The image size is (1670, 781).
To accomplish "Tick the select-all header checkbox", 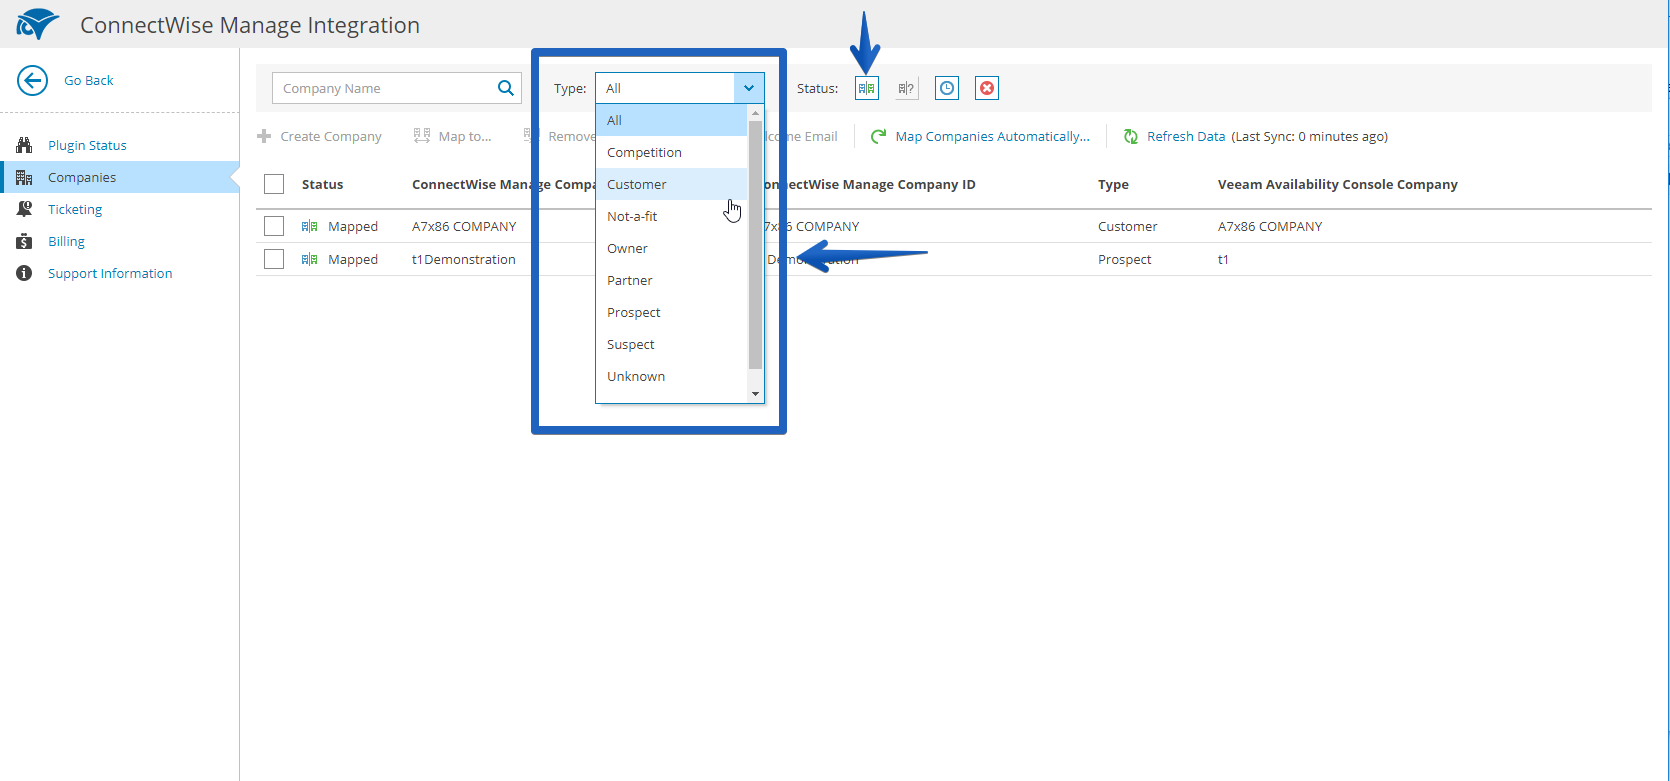I will pos(274,184).
